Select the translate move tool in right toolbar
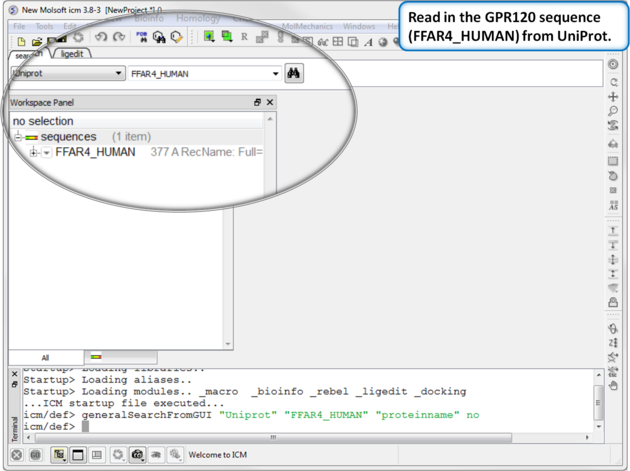 click(x=613, y=97)
